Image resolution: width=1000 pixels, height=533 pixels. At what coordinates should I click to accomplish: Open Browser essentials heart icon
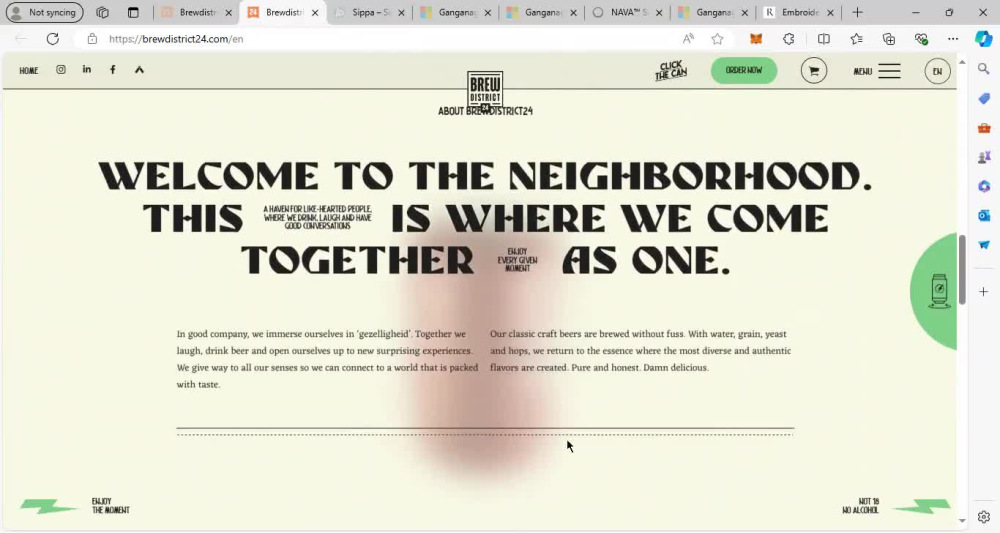[x=921, y=39]
